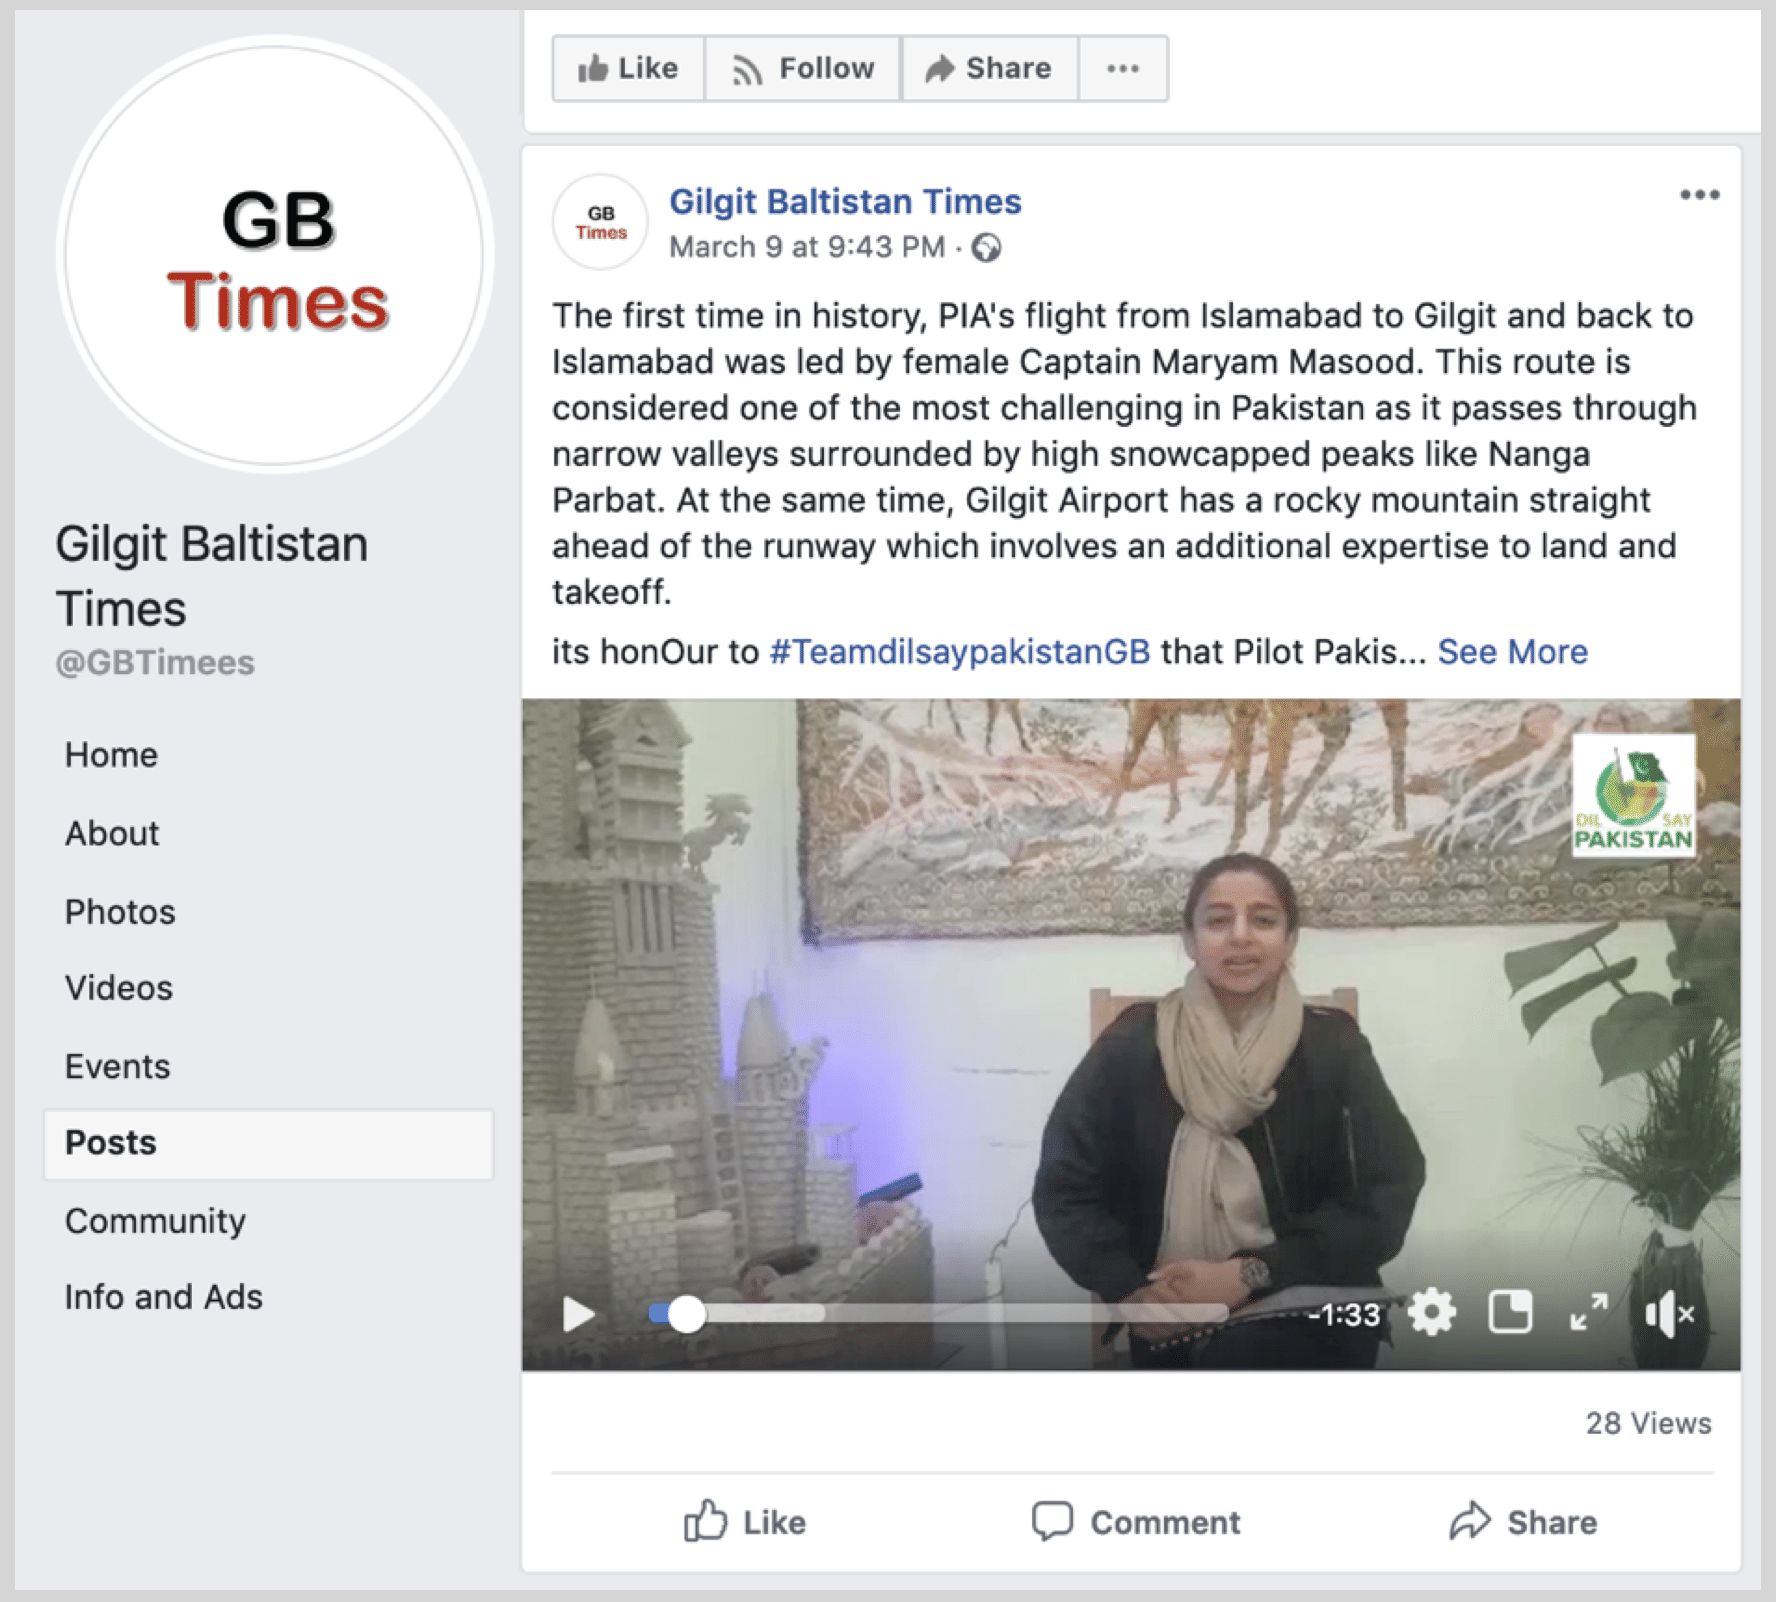This screenshot has width=1776, height=1602.
Task: Follow the Gilgit Baltistan Times page
Action: click(x=803, y=68)
